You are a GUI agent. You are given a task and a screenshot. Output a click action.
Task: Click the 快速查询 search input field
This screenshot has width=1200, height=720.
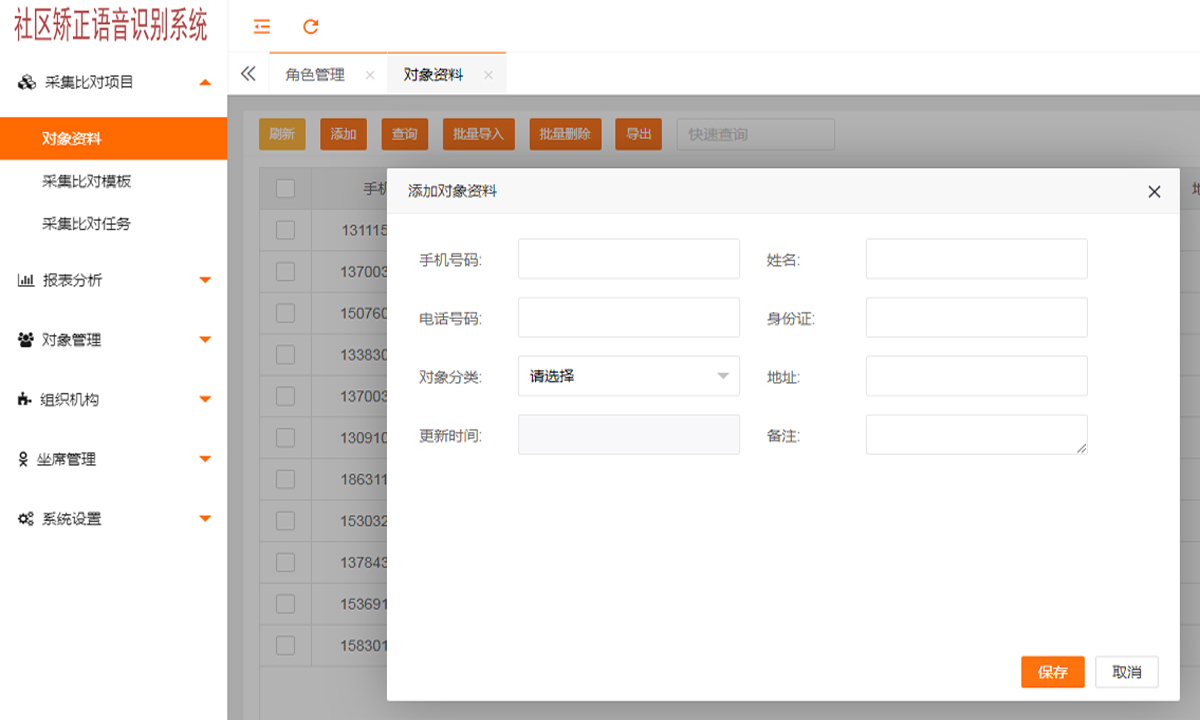pos(755,133)
